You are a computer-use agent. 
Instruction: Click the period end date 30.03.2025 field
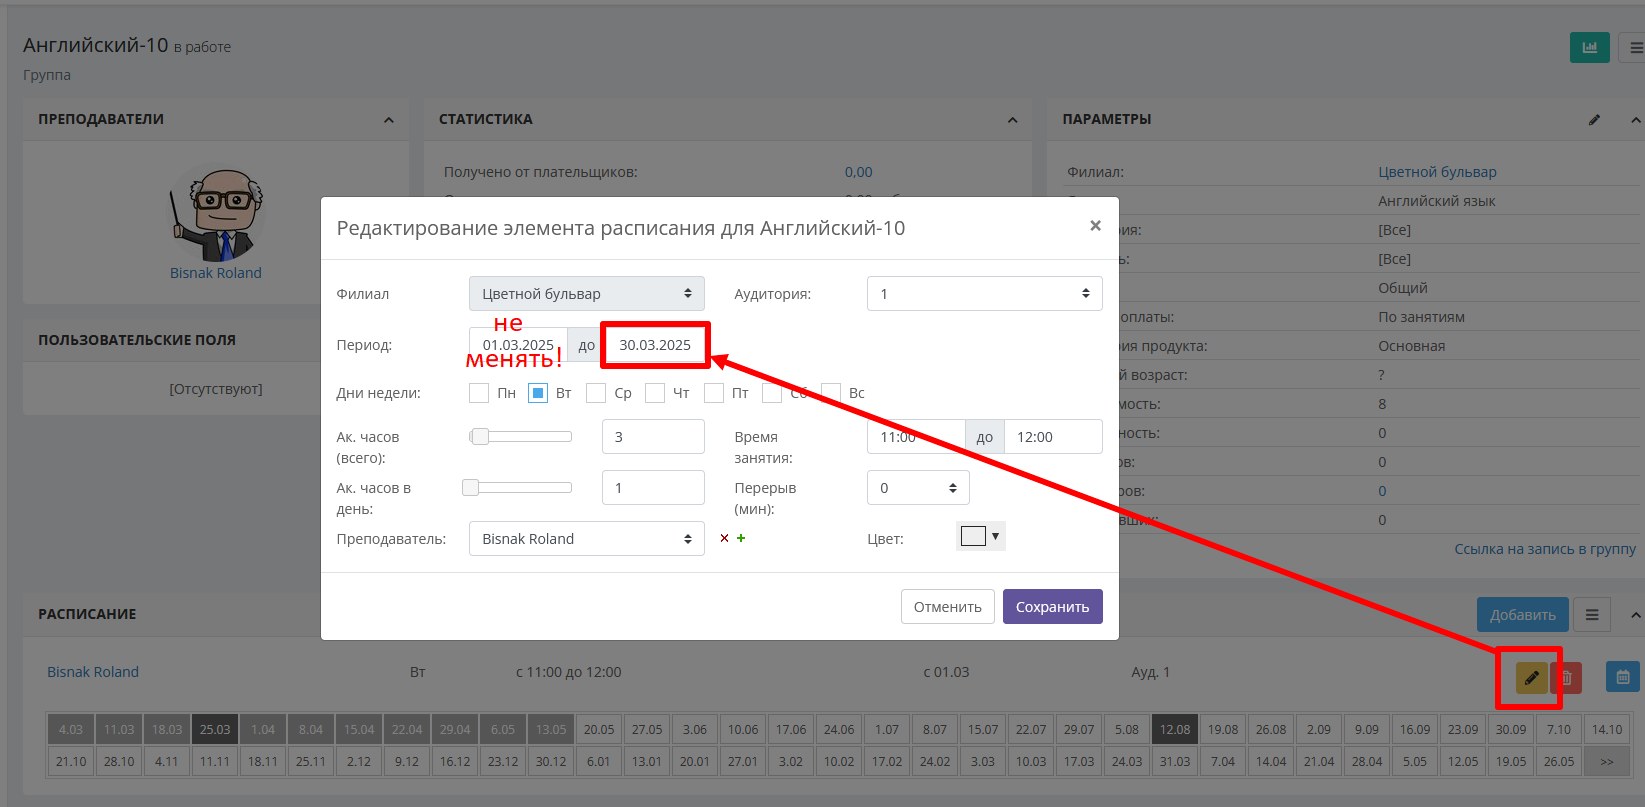pos(655,345)
